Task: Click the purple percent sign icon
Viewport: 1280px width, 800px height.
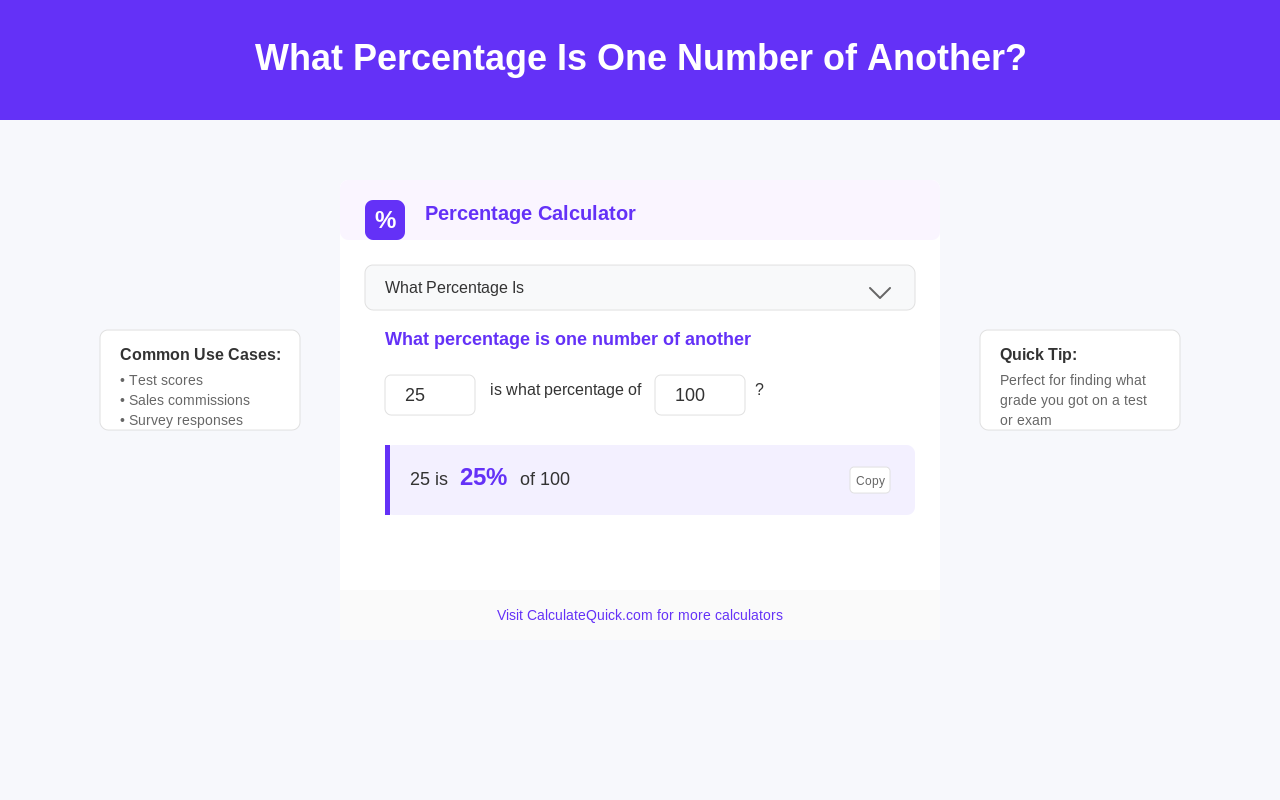Action: [x=385, y=220]
